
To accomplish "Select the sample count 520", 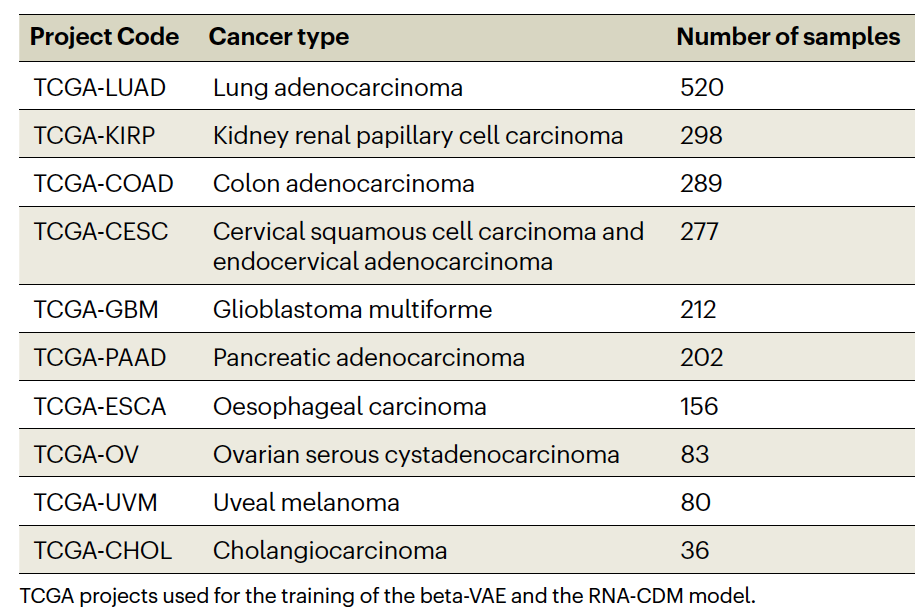I will pyautogui.click(x=702, y=88).
